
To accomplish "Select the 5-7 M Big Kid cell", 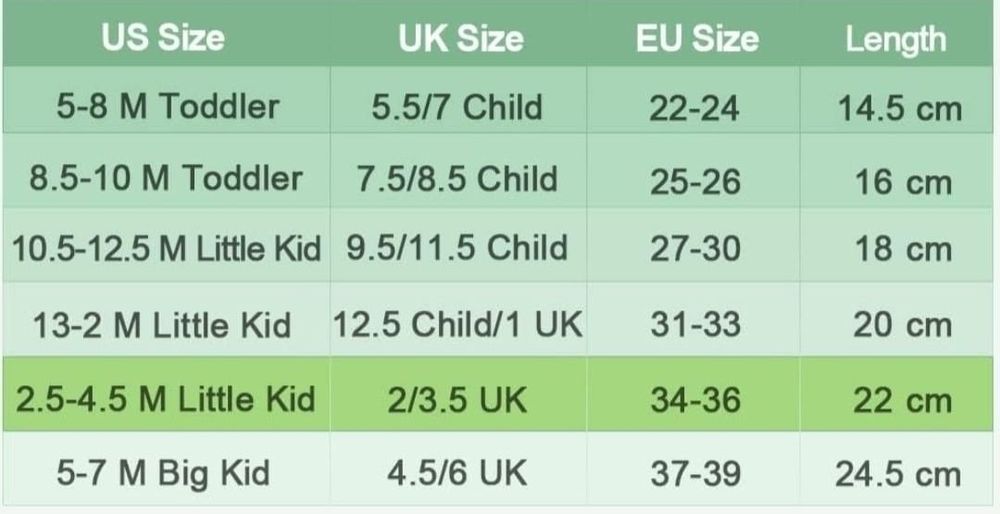I will coord(163,472).
